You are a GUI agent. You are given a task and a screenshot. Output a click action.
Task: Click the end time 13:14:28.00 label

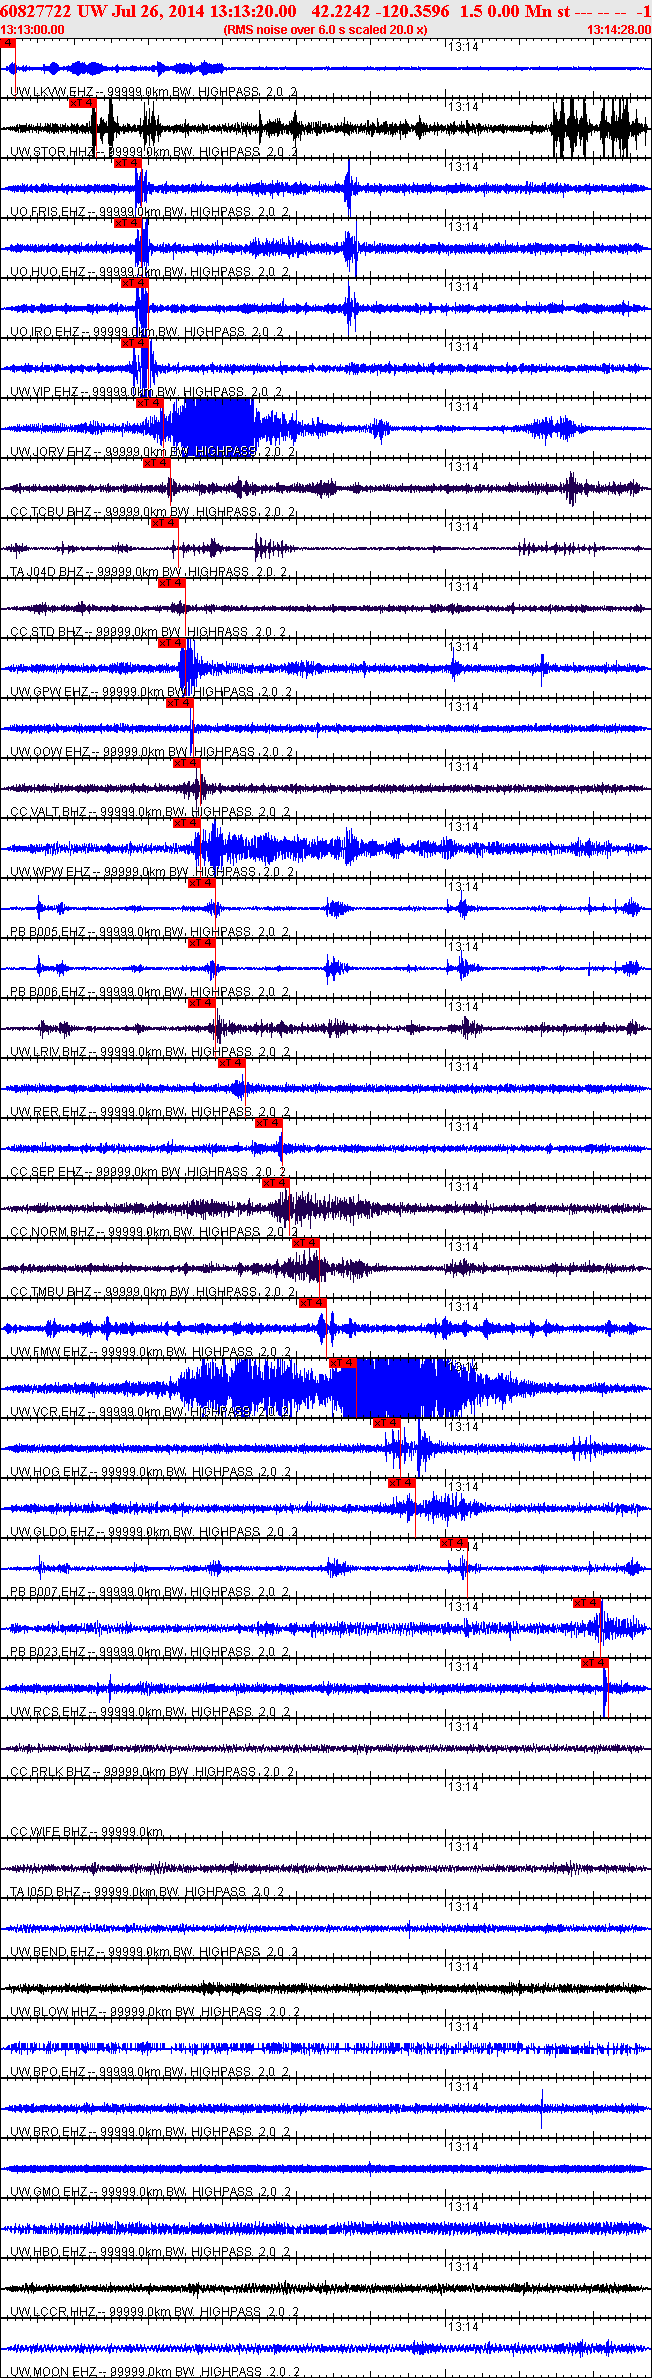pos(619,30)
